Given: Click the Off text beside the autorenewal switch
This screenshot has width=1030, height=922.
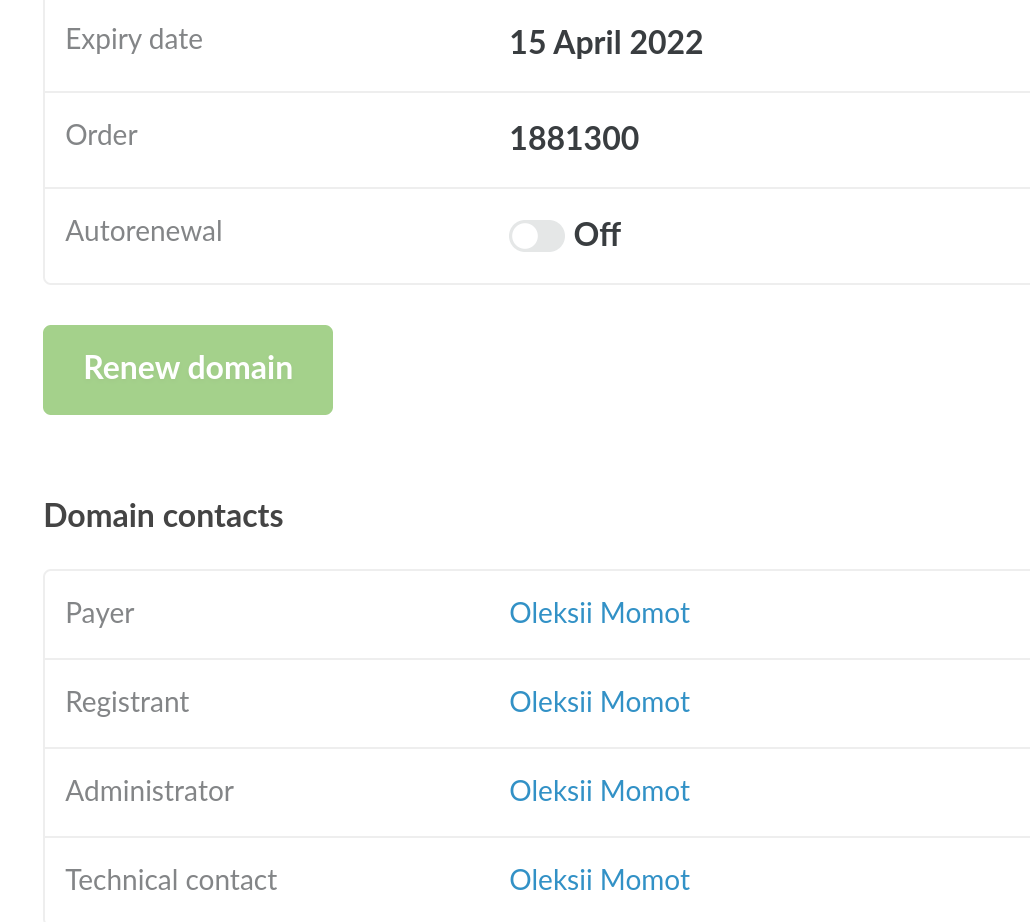Looking at the screenshot, I should pyautogui.click(x=597, y=236).
